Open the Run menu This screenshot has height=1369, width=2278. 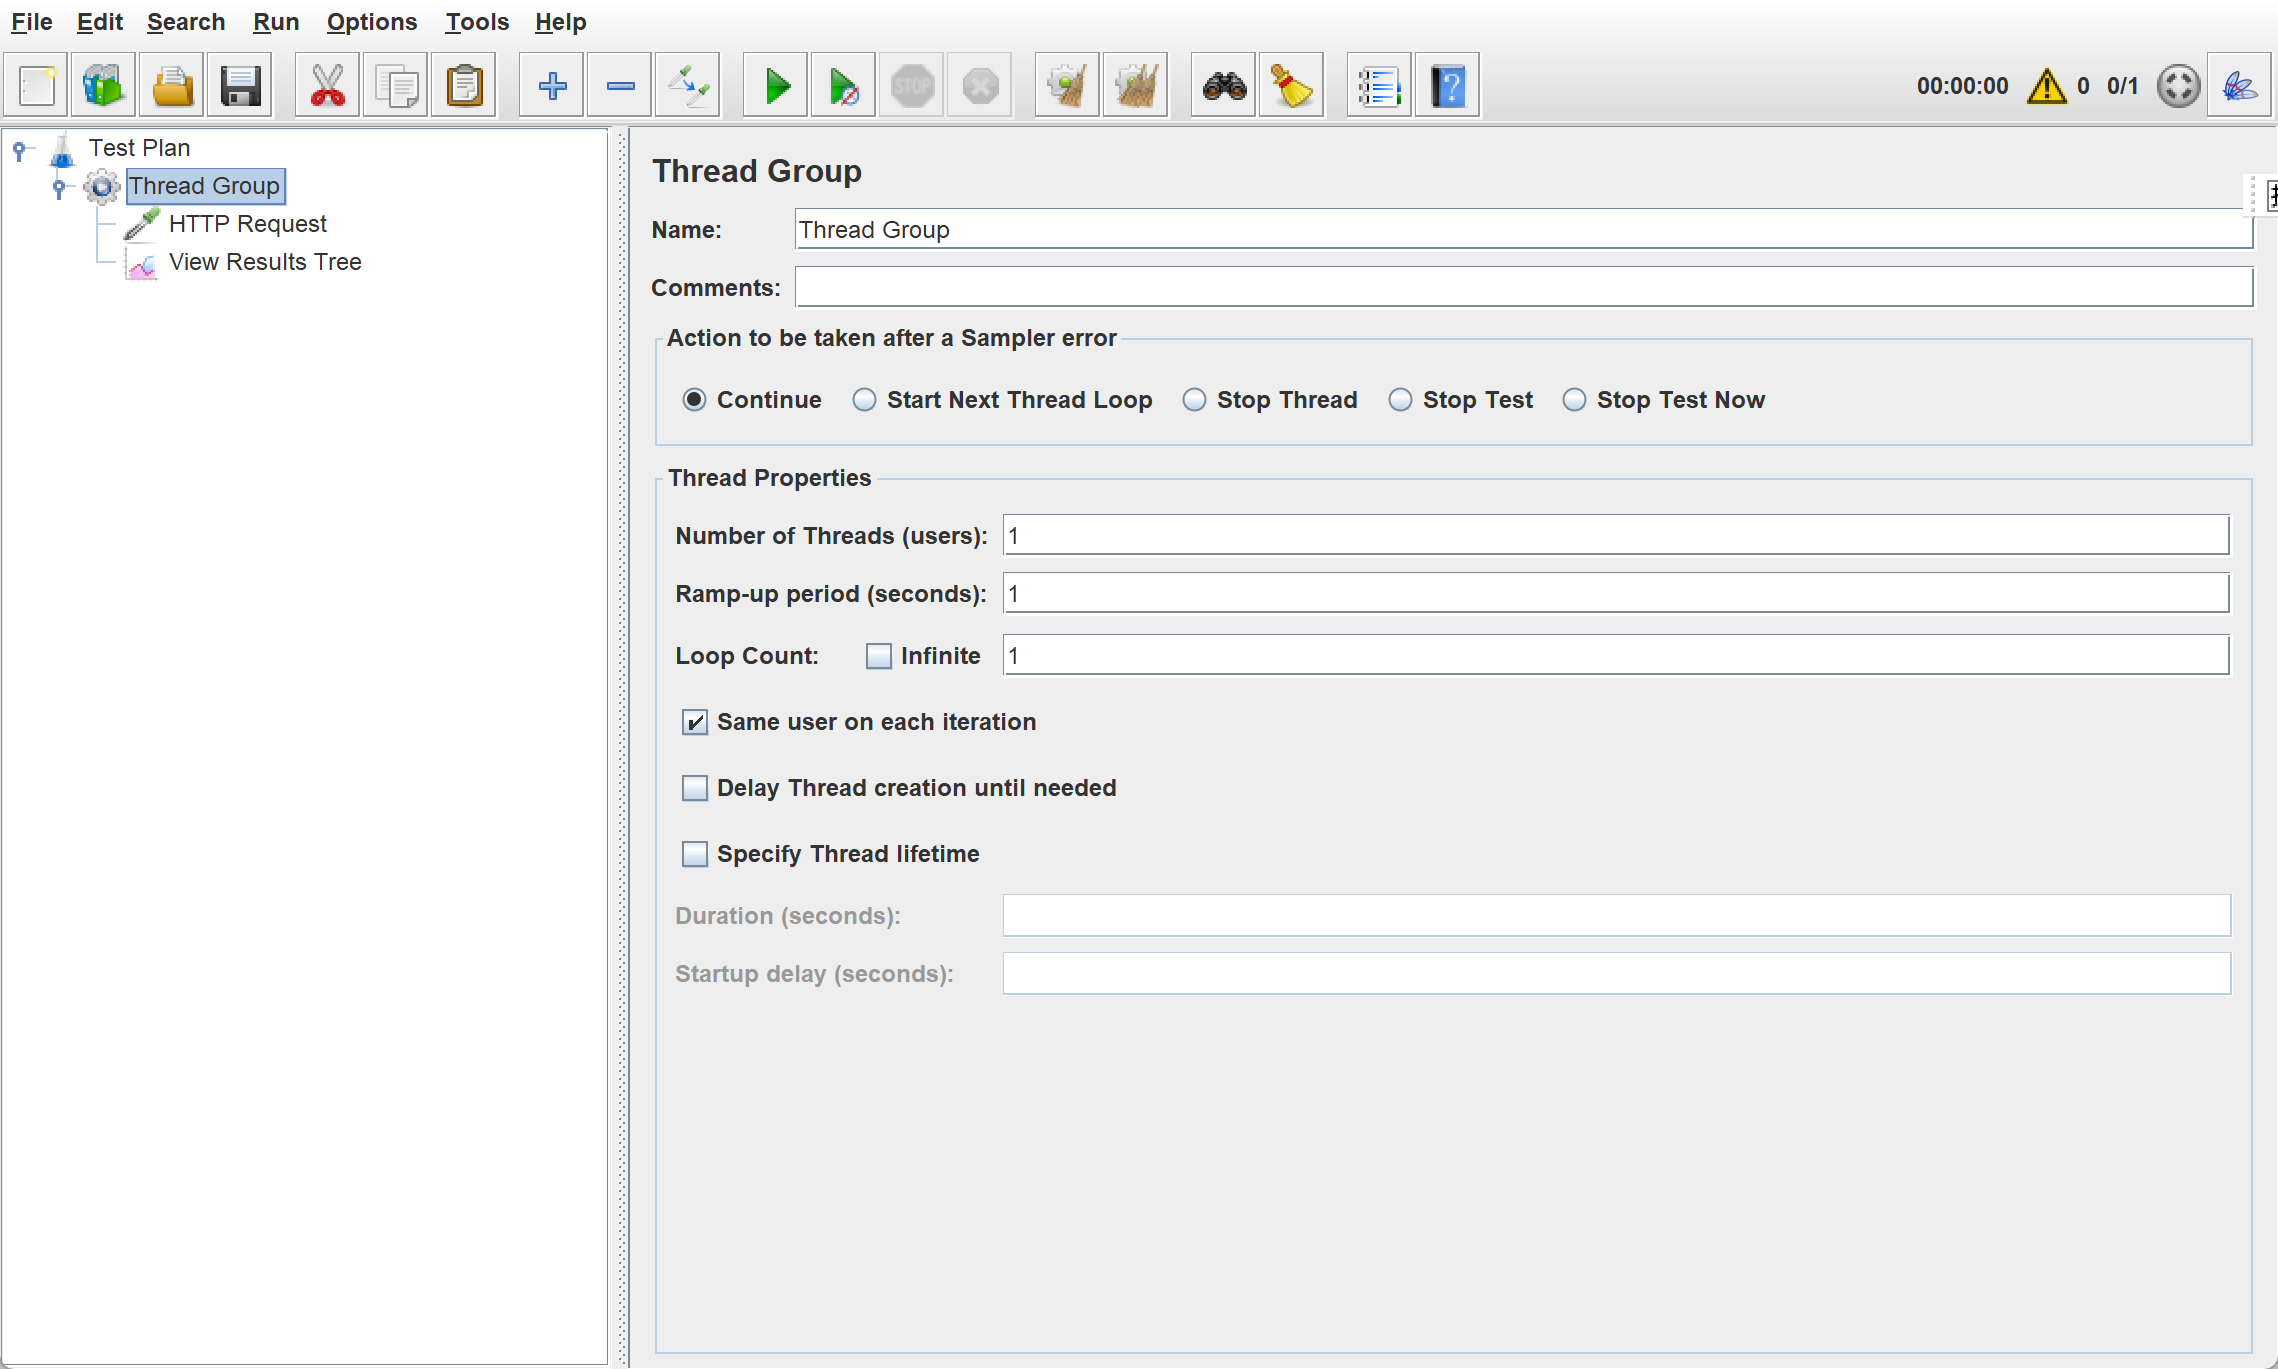tap(275, 22)
